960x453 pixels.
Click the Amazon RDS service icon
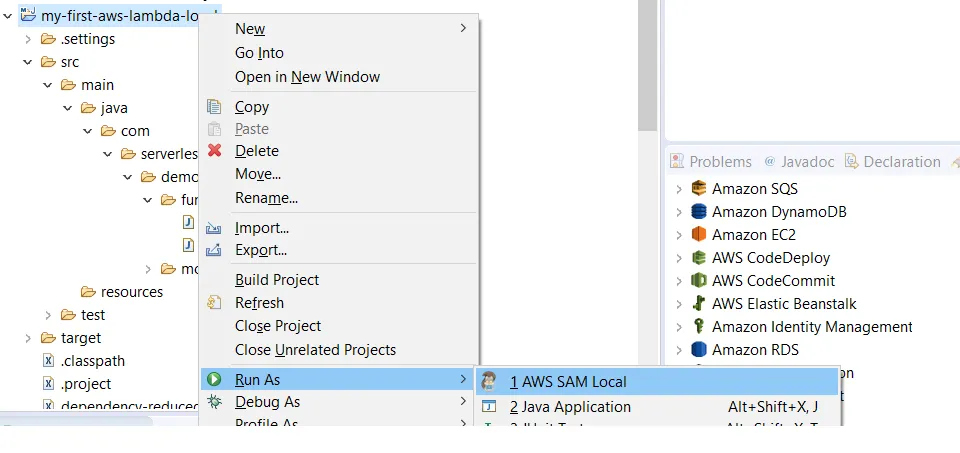click(x=699, y=350)
